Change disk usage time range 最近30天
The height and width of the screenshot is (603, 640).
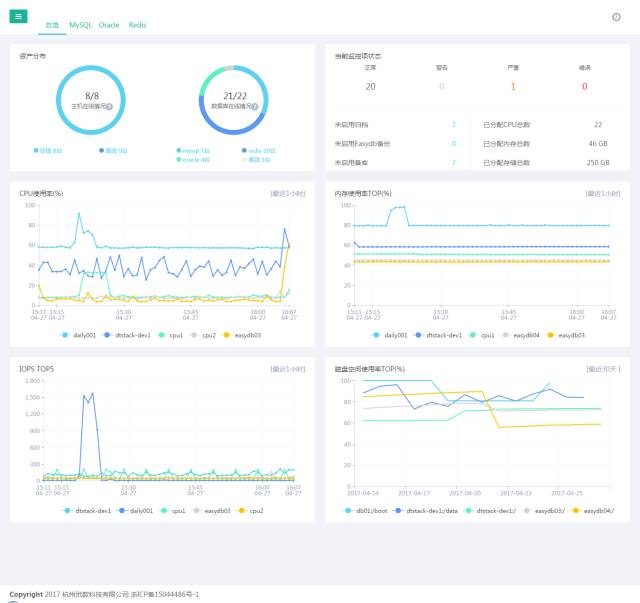click(603, 369)
